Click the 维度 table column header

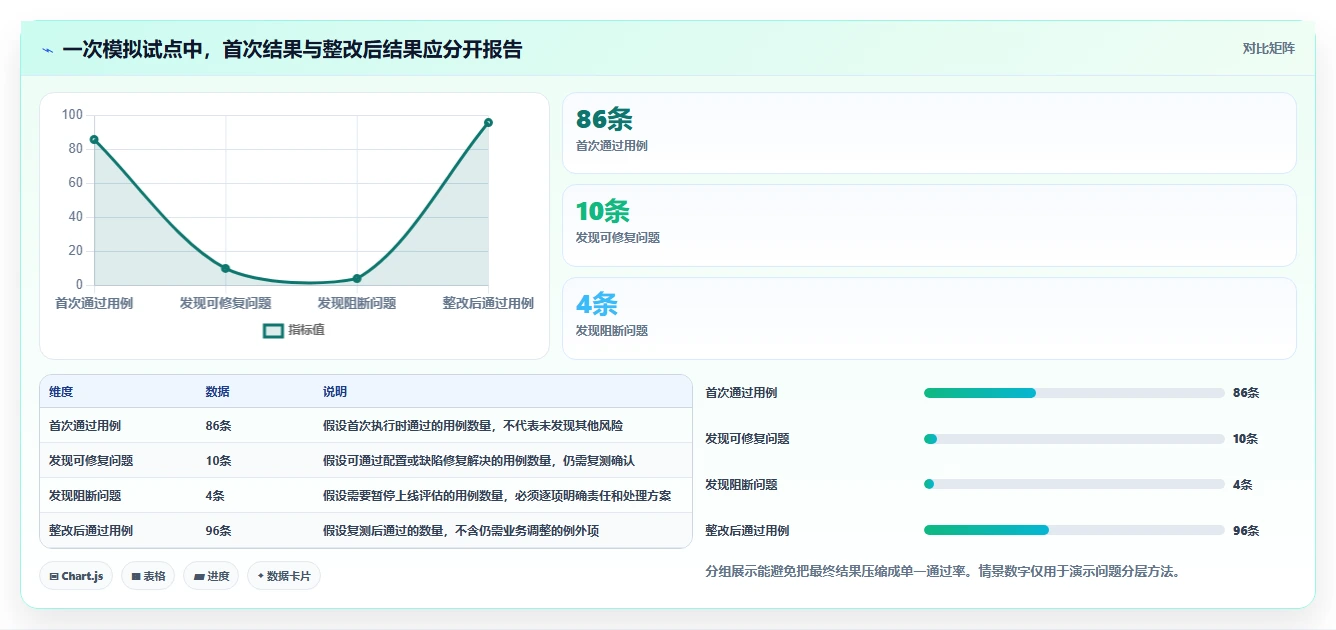coord(61,392)
